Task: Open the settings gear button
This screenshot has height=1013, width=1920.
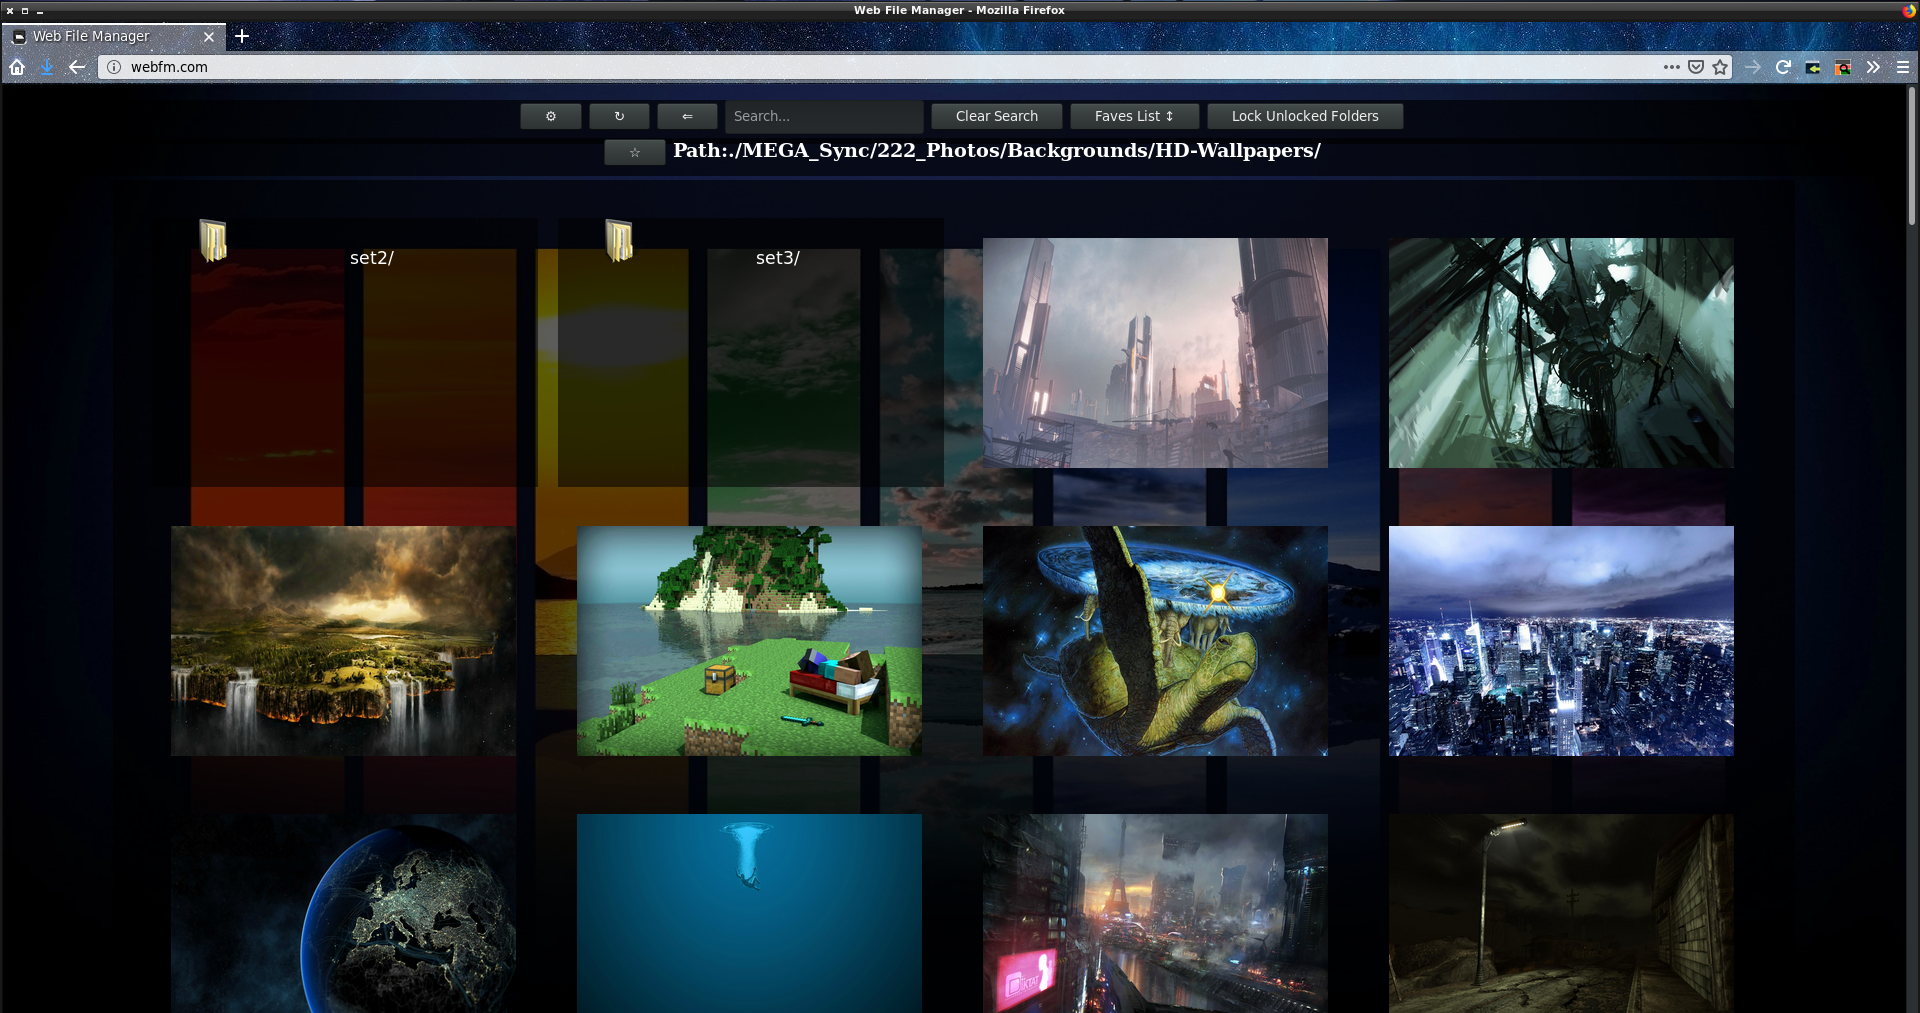Action: pyautogui.click(x=550, y=116)
